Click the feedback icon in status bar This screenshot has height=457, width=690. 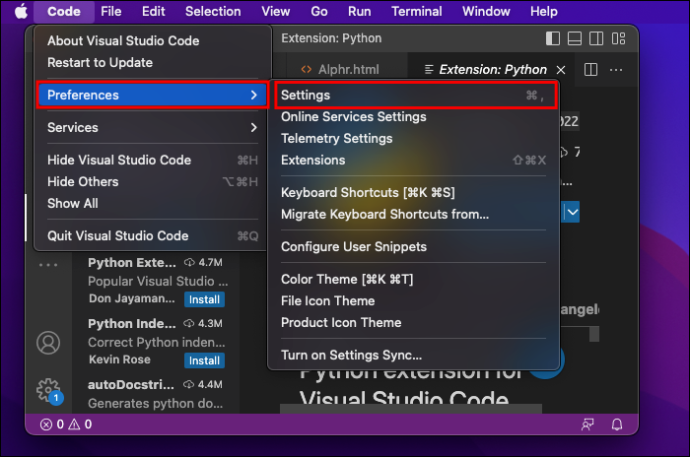point(587,424)
